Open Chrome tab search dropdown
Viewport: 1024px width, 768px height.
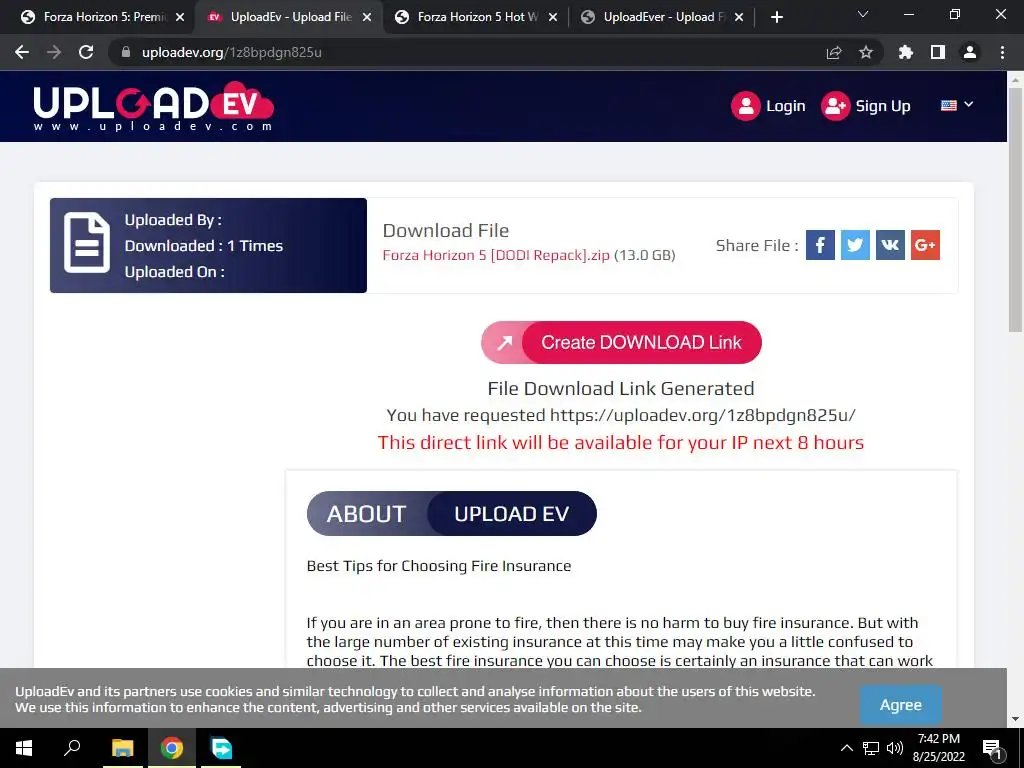[x=863, y=15]
